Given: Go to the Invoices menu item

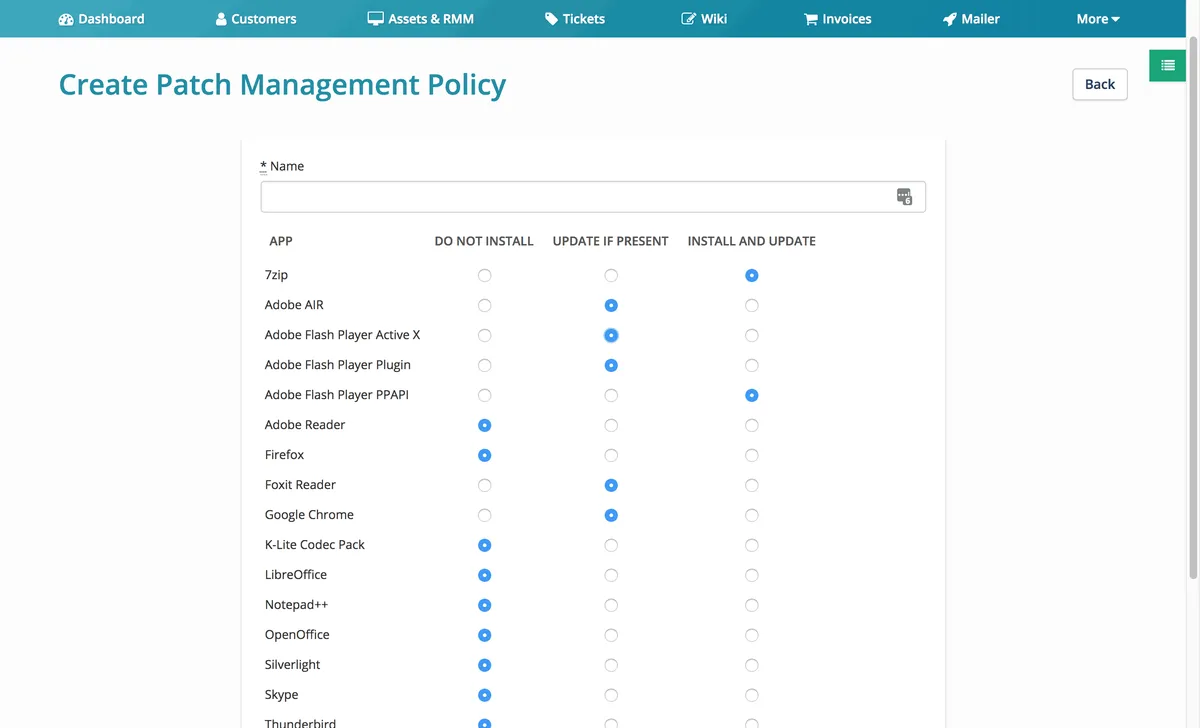Looking at the screenshot, I should tap(846, 19).
